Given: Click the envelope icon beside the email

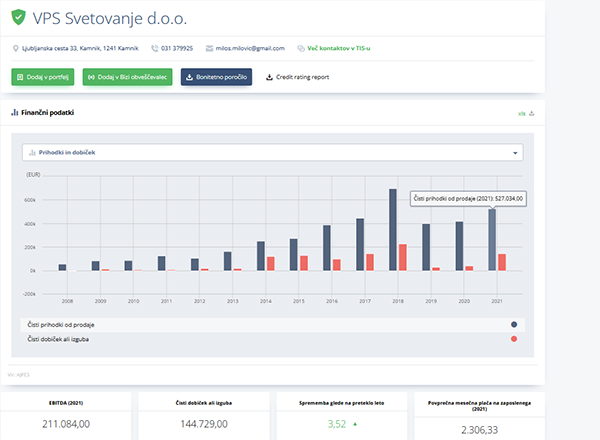Looking at the screenshot, I should pyautogui.click(x=209, y=48).
